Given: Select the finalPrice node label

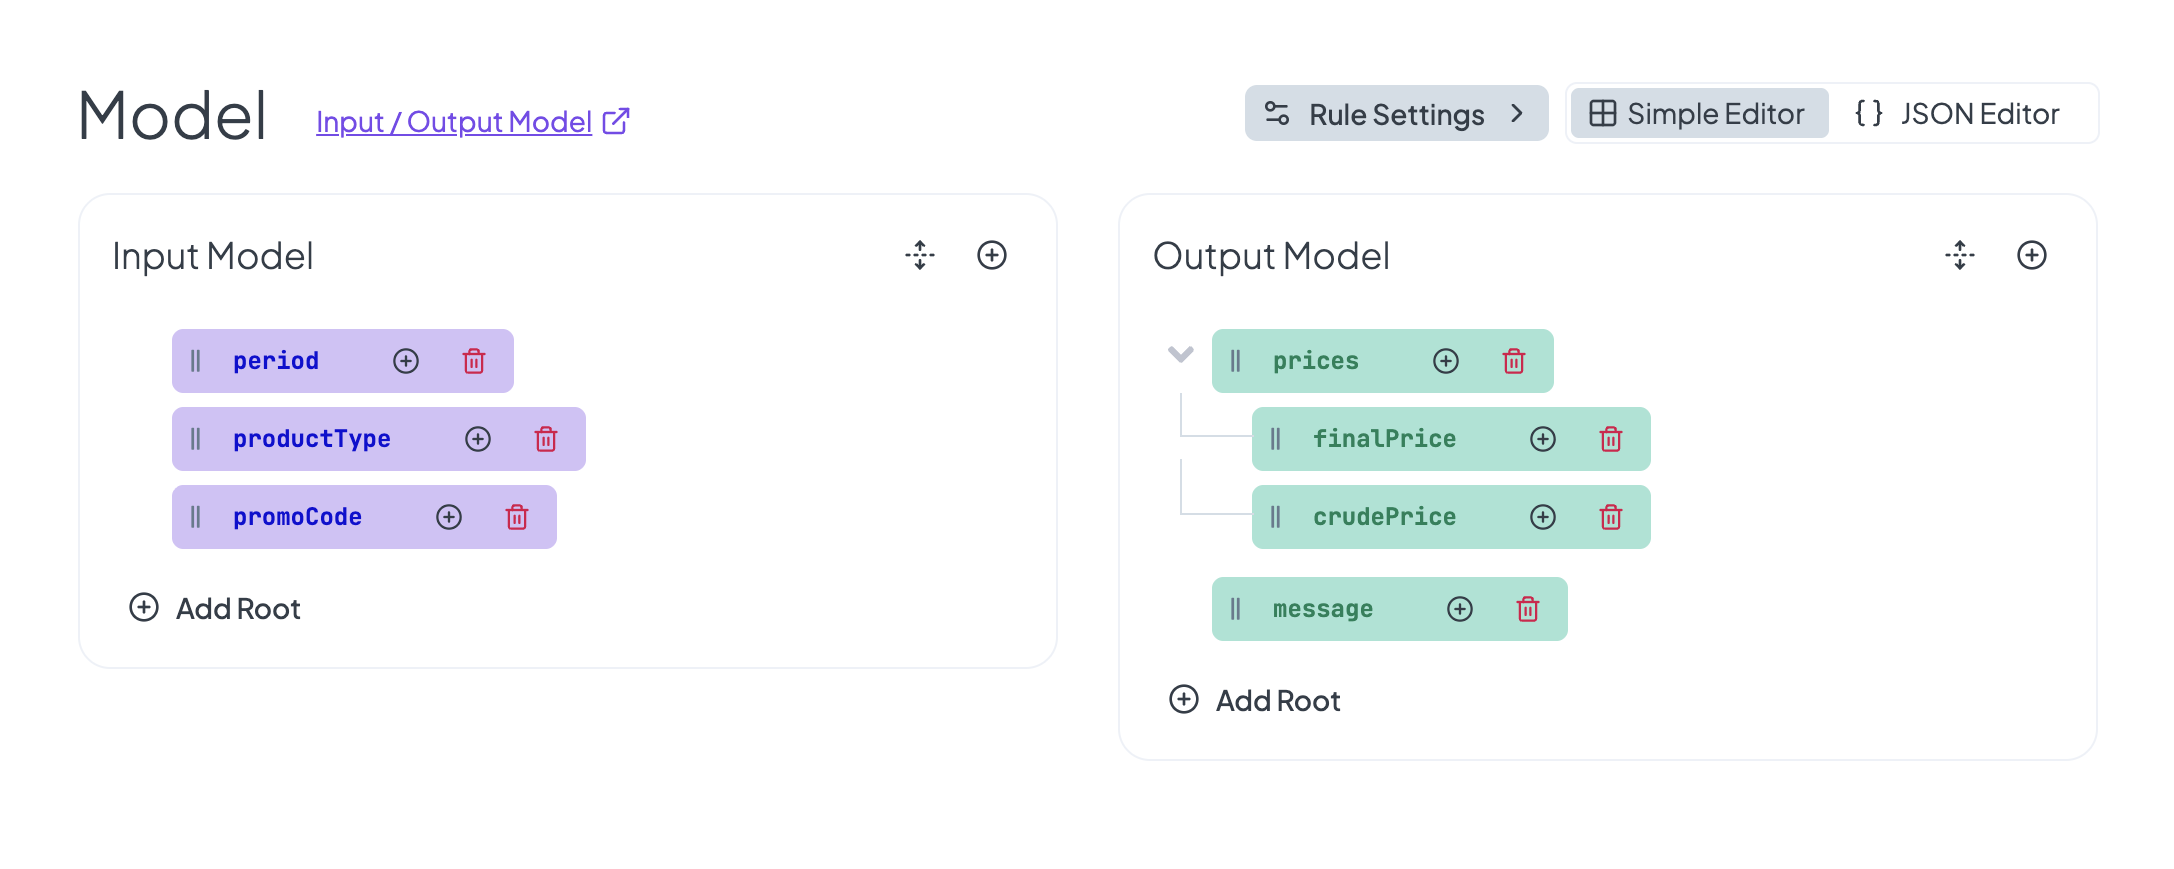Looking at the screenshot, I should point(1384,439).
